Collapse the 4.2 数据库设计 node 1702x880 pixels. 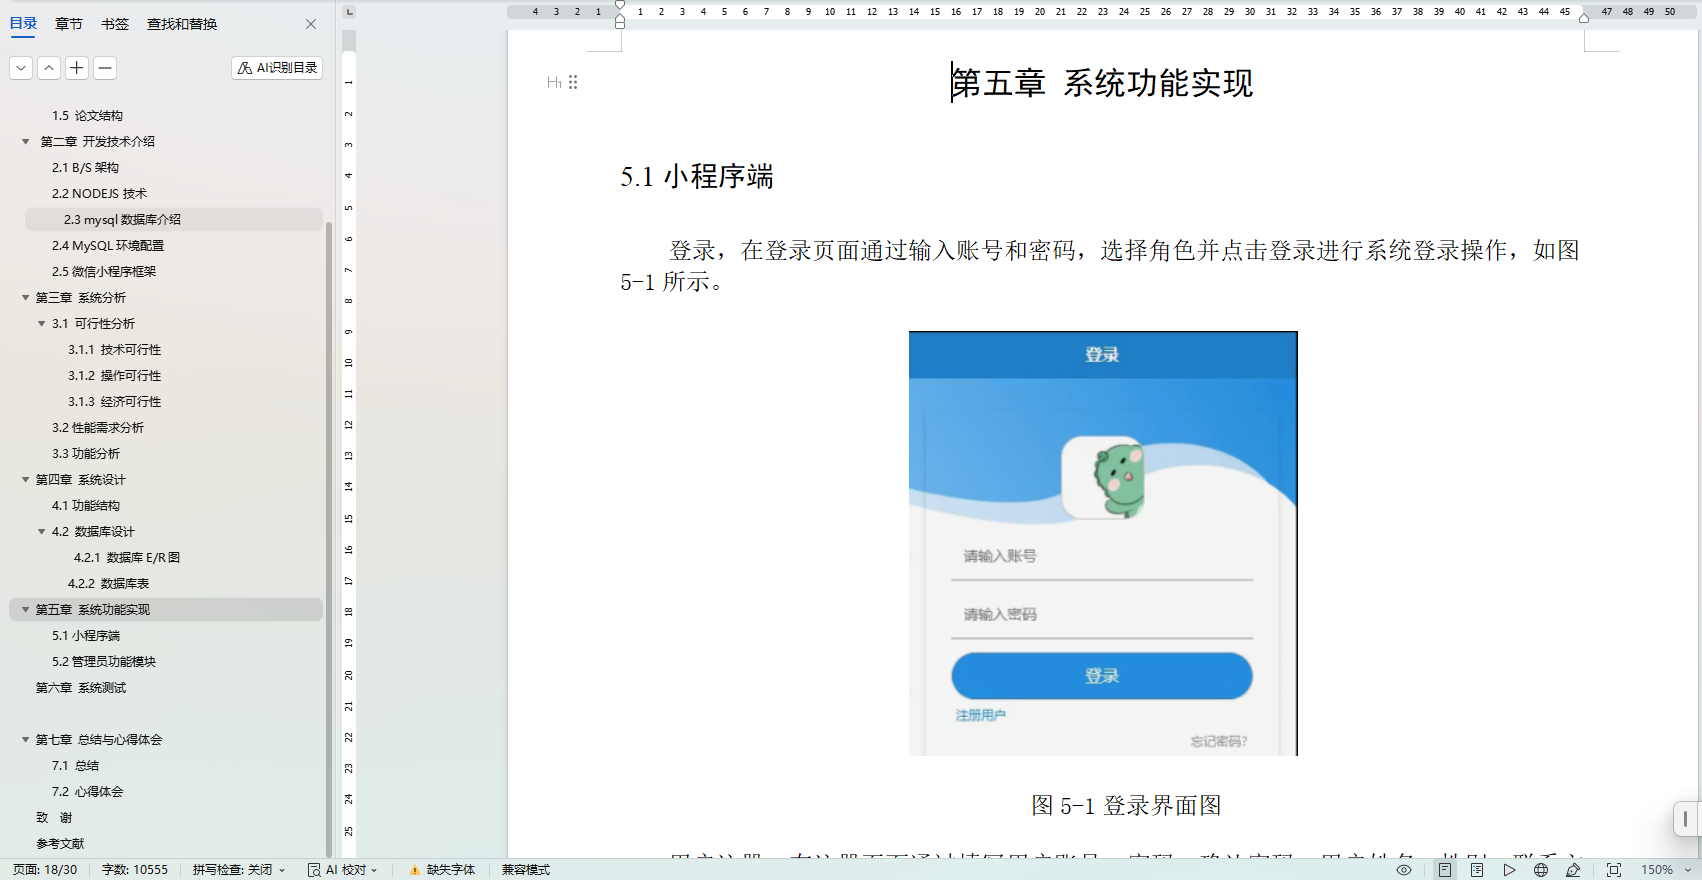click(42, 532)
